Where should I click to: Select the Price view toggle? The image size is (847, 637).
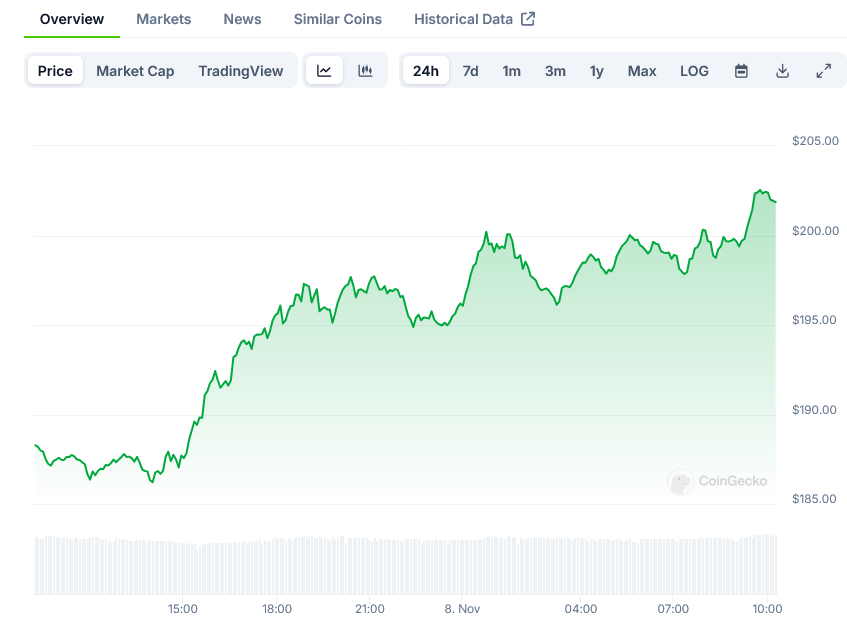[55, 71]
